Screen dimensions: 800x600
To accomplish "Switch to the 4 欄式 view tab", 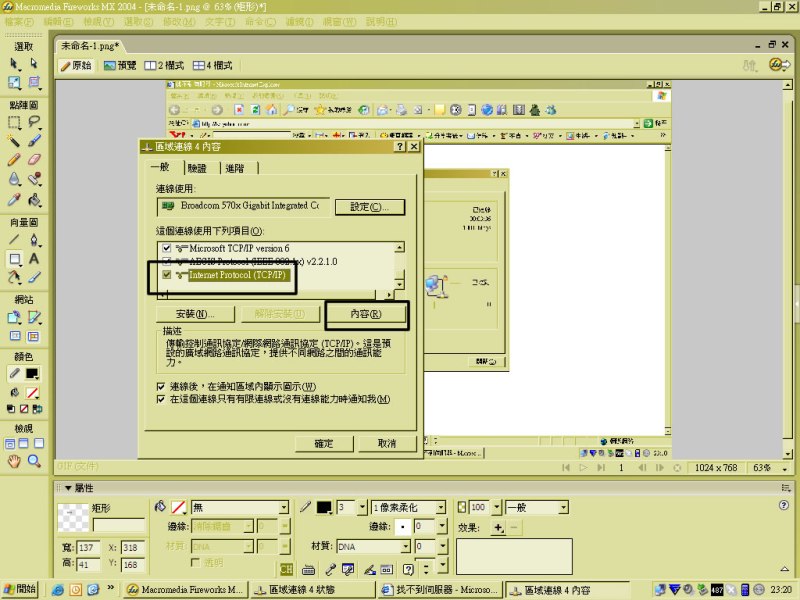I will (212, 65).
